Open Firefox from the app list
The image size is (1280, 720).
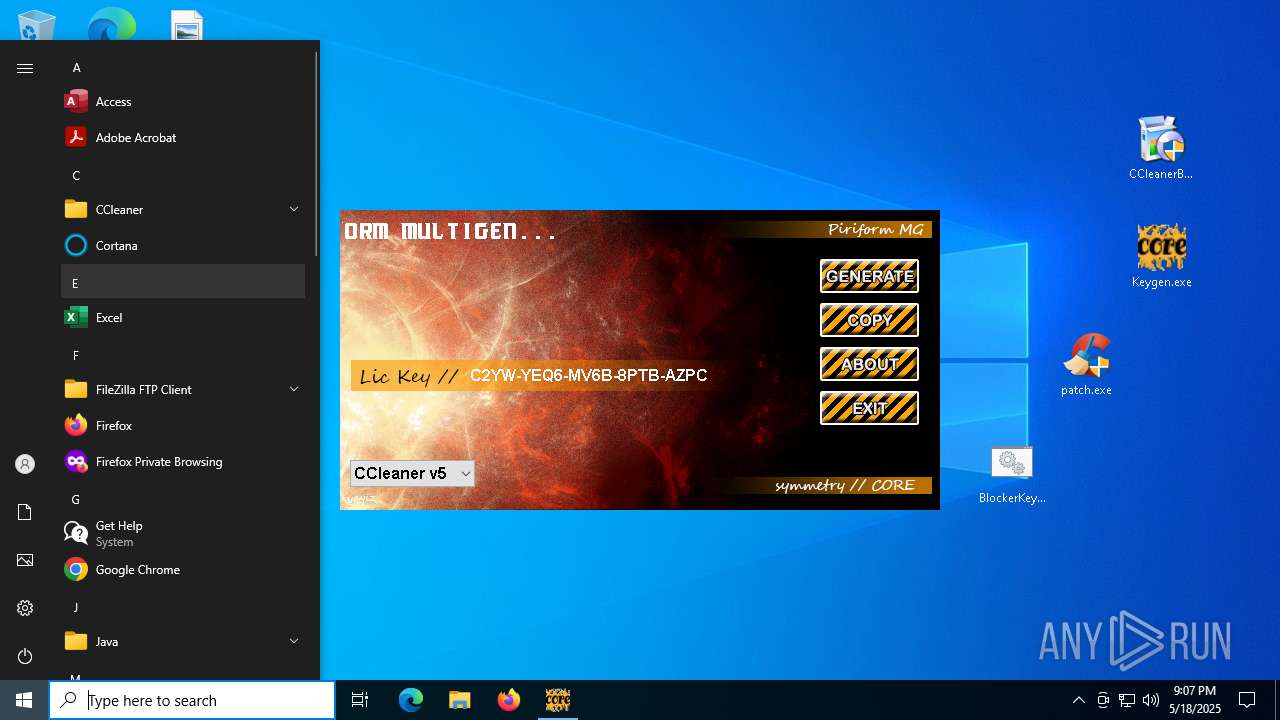[183, 426]
